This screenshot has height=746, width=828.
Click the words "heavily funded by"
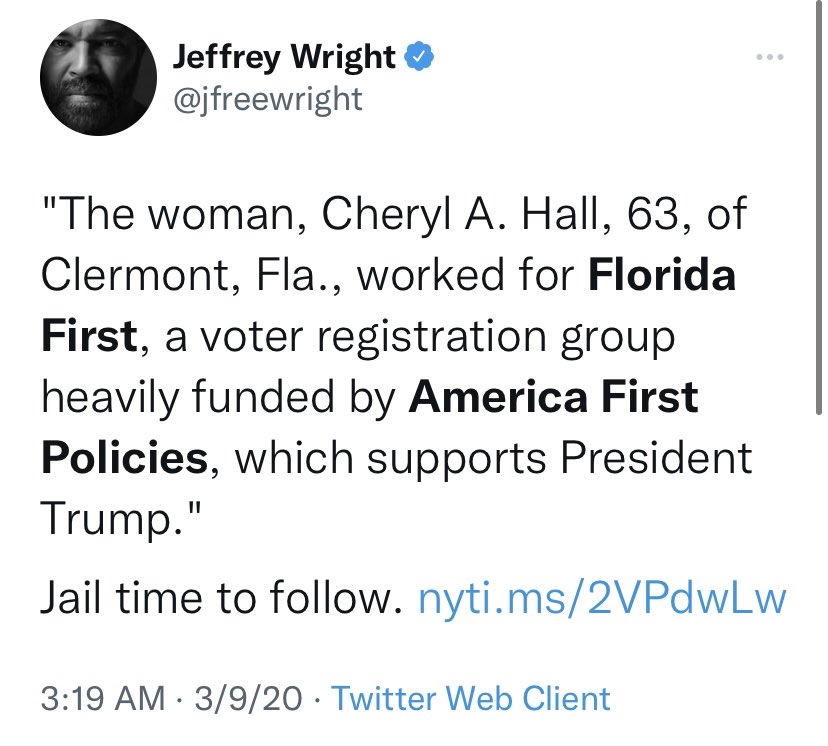click(x=220, y=398)
